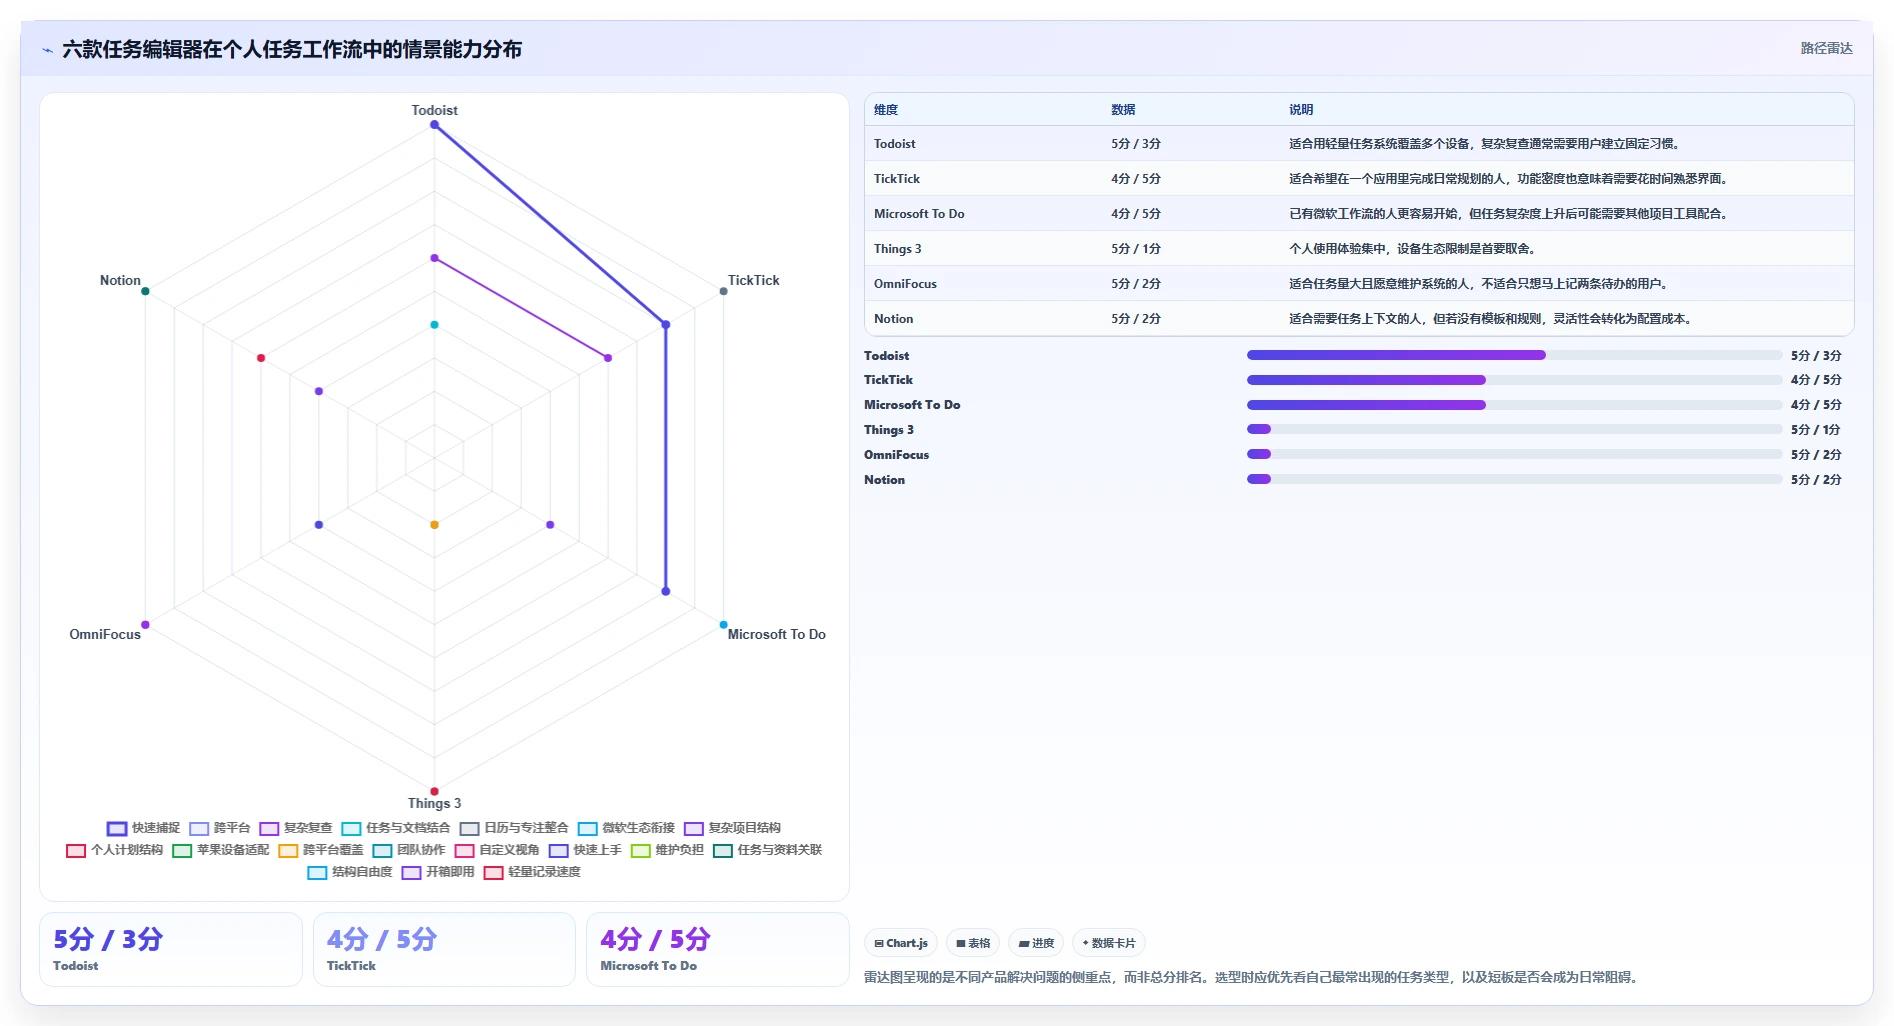The width and height of the screenshot is (1894, 1026).
Task: Toggle the 个人计划结构 legend item
Action: [x=114, y=850]
